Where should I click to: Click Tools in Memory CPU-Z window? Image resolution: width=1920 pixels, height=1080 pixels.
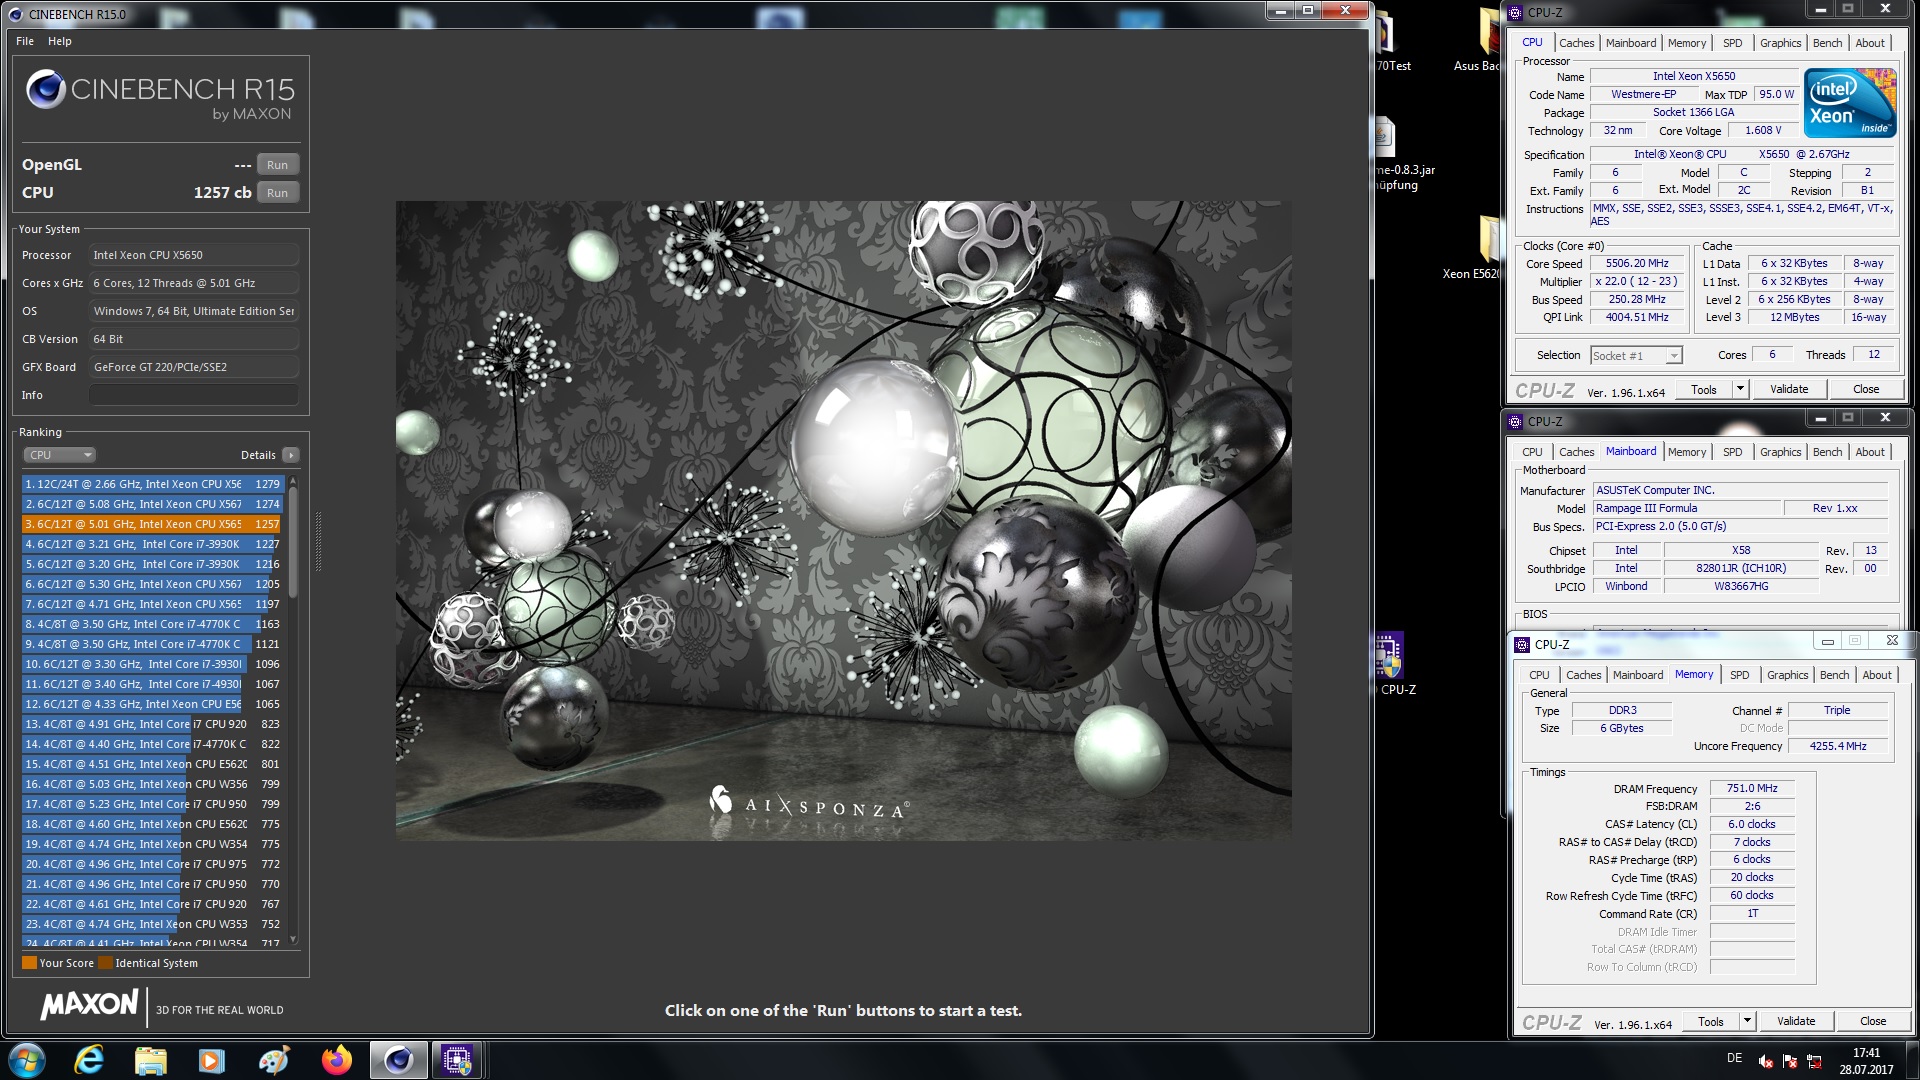(1711, 1021)
